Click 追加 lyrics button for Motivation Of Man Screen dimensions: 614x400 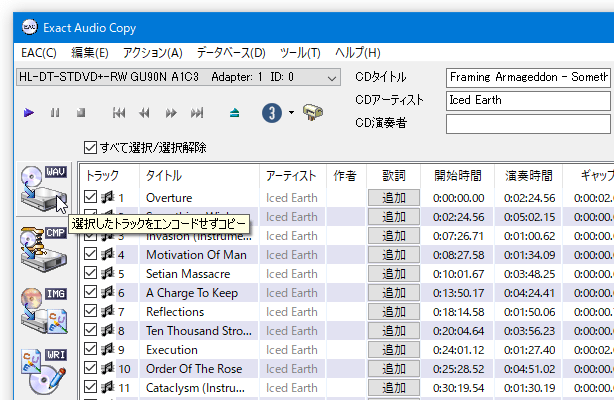pyautogui.click(x=394, y=255)
